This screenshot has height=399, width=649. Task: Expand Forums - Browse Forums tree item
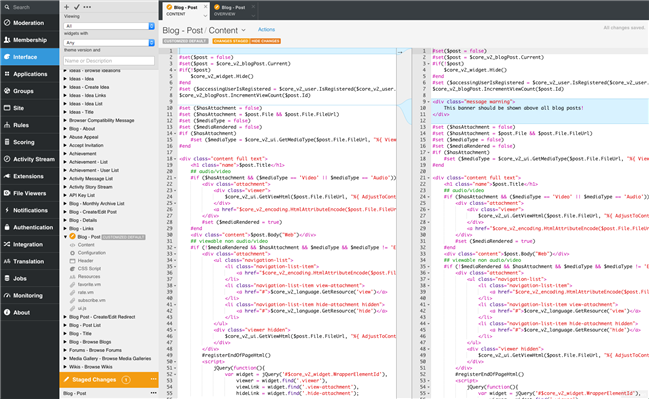click(65, 350)
